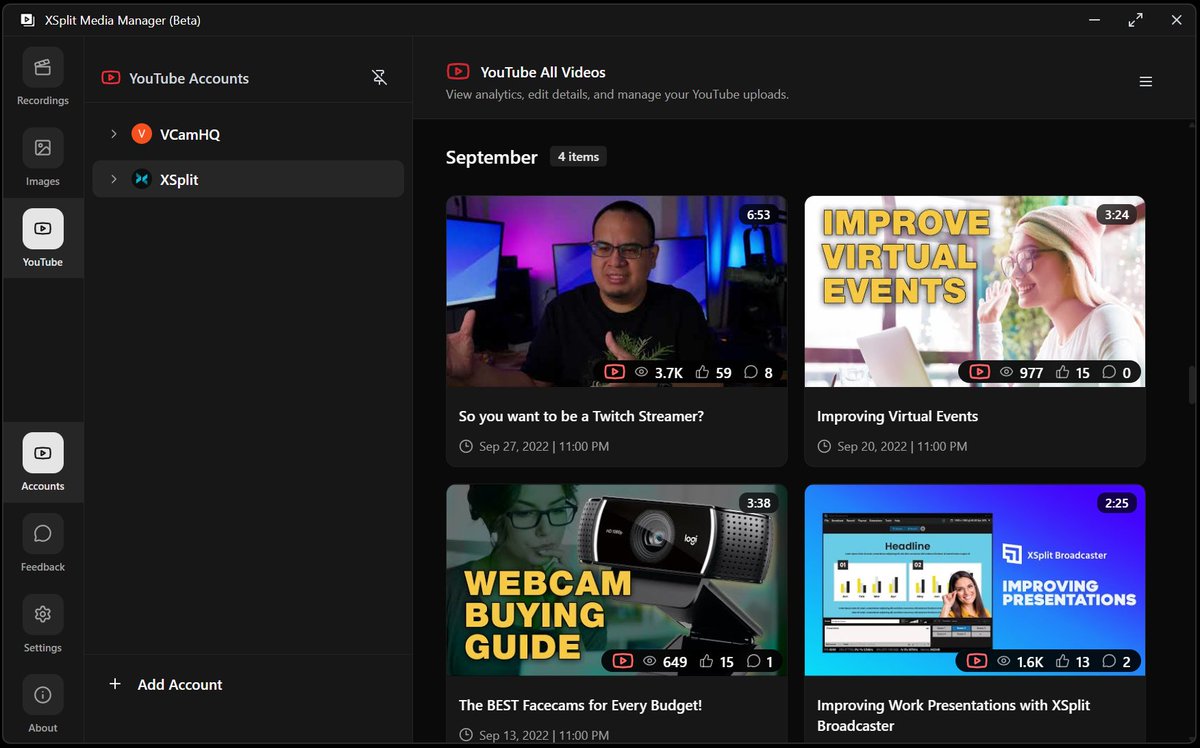Click likes icon on Improving Virtual Events video
Viewport: 1200px width, 748px height.
pos(1061,372)
